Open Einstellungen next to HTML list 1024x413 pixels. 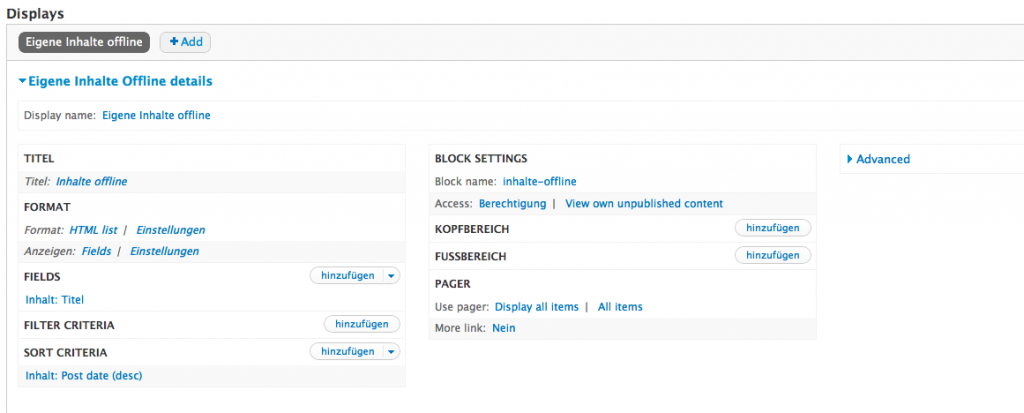point(171,230)
